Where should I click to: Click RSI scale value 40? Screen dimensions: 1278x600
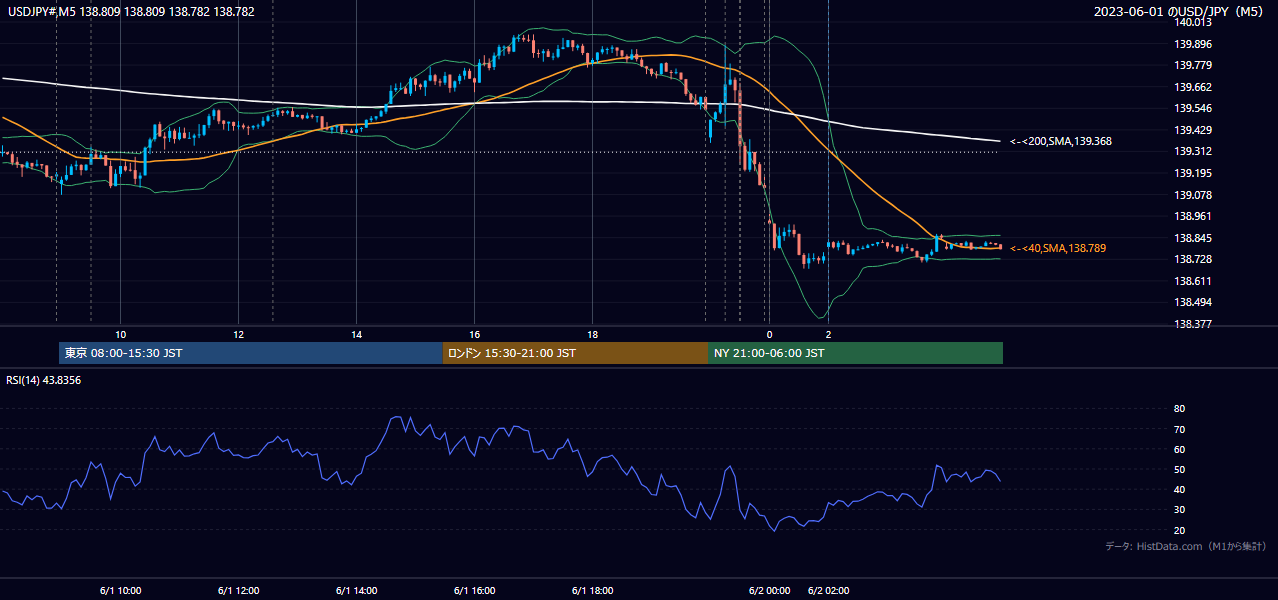[x=1179, y=489]
